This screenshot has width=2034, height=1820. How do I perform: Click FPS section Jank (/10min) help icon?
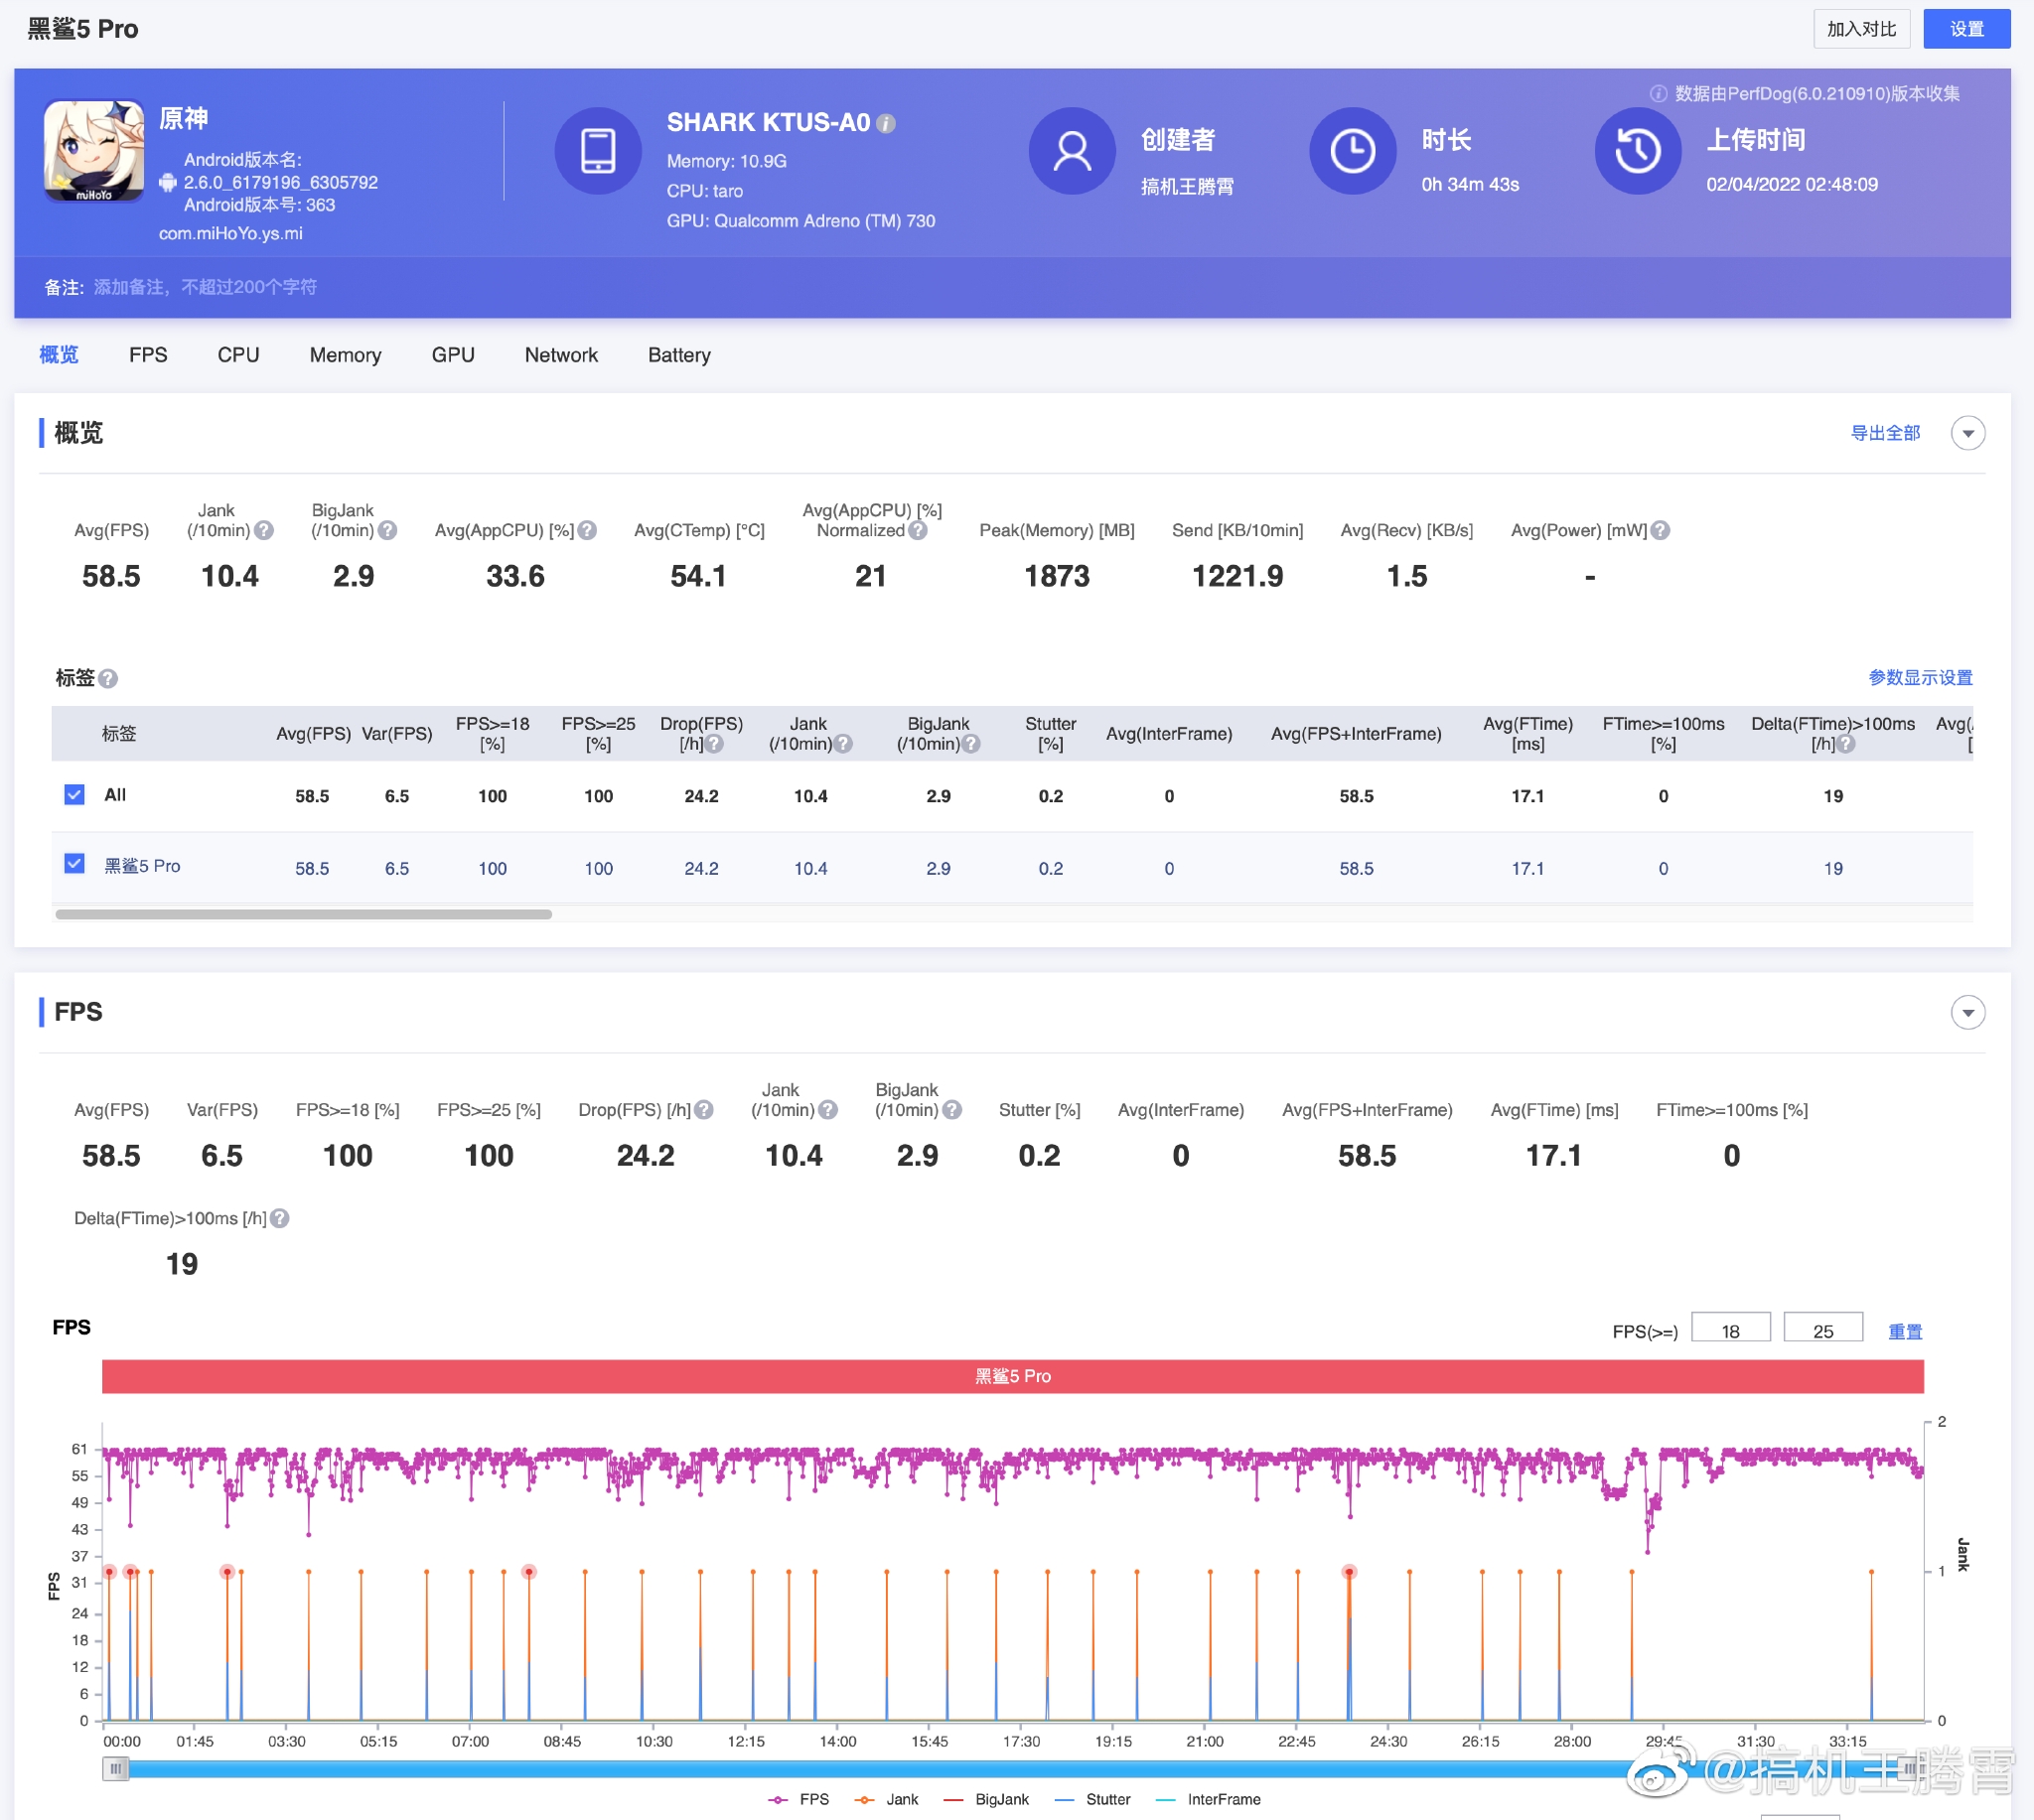[828, 1110]
